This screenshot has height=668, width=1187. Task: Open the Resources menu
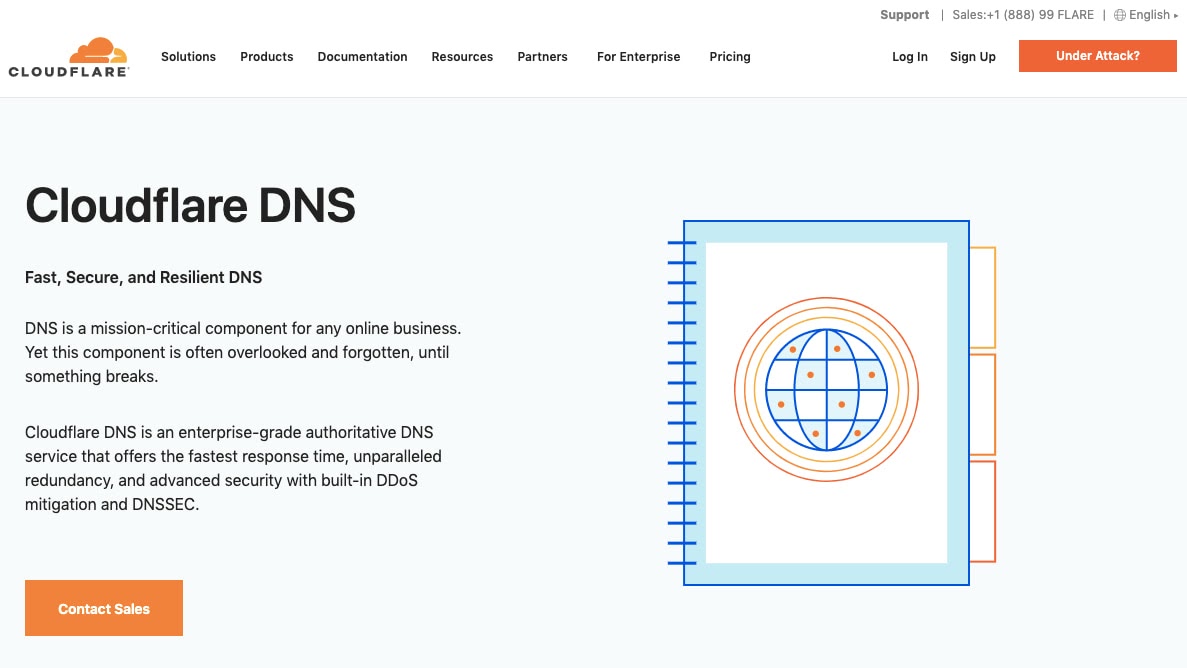[x=462, y=56]
